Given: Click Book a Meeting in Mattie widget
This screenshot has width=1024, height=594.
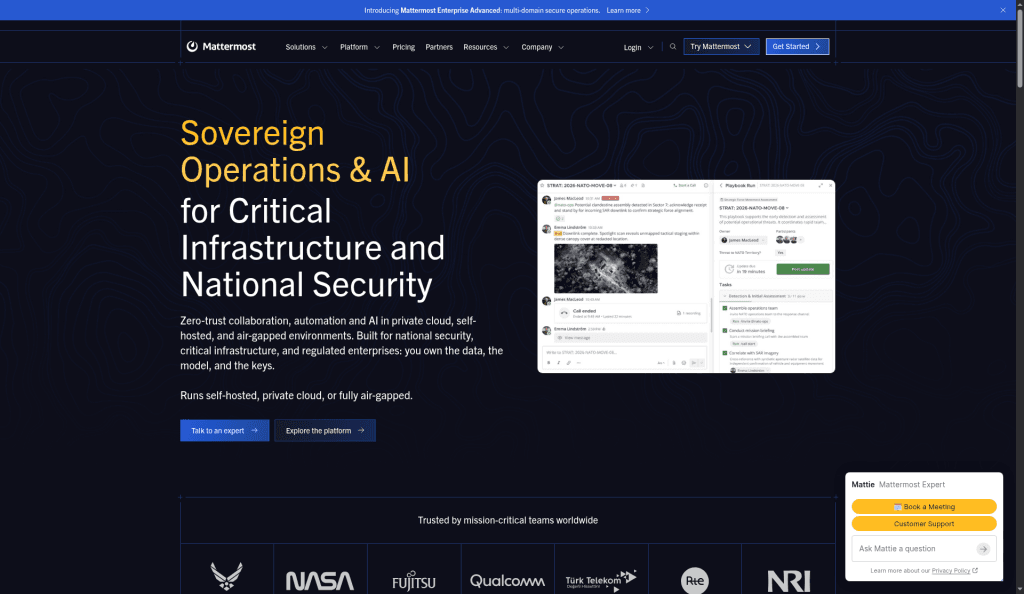Looking at the screenshot, I should (x=923, y=507).
